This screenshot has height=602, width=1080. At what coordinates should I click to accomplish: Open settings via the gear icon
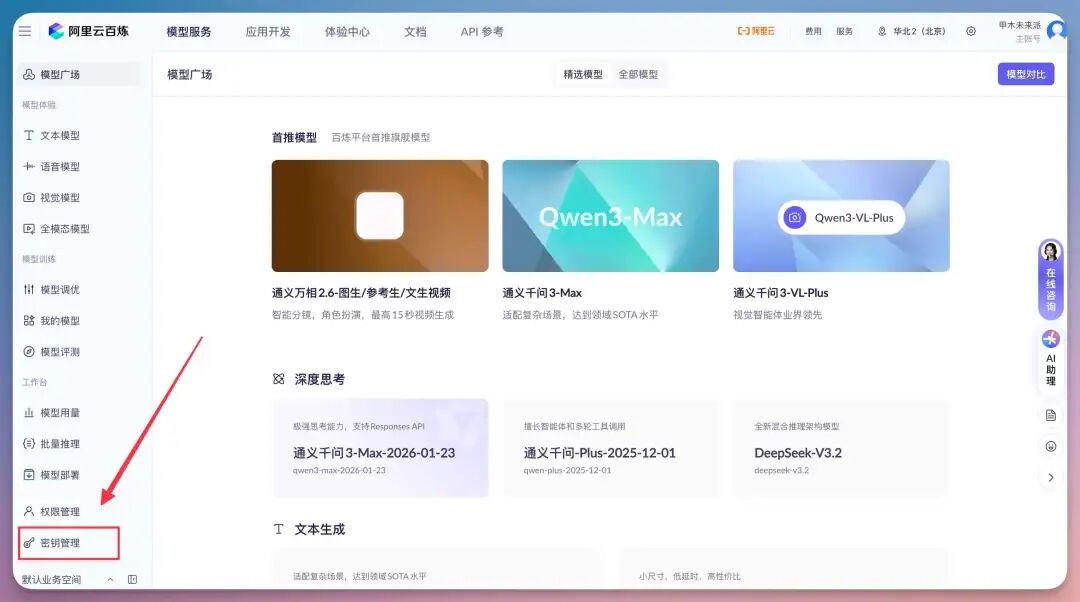[970, 31]
